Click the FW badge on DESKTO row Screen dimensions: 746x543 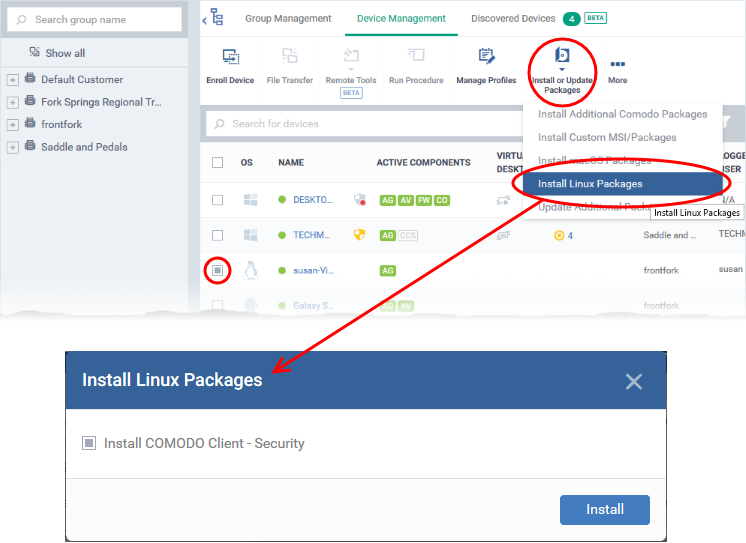click(423, 200)
